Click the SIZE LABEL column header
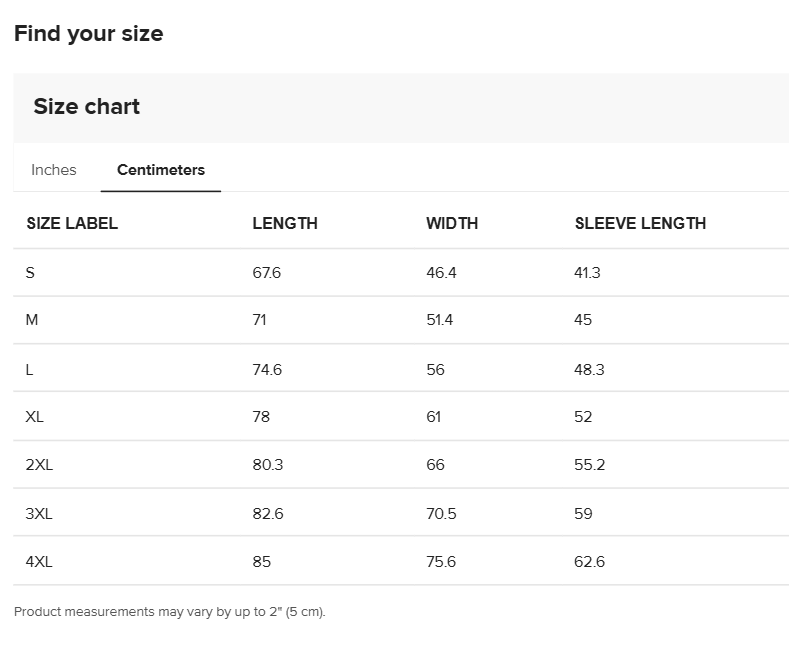The width and height of the screenshot is (789, 662). point(72,223)
